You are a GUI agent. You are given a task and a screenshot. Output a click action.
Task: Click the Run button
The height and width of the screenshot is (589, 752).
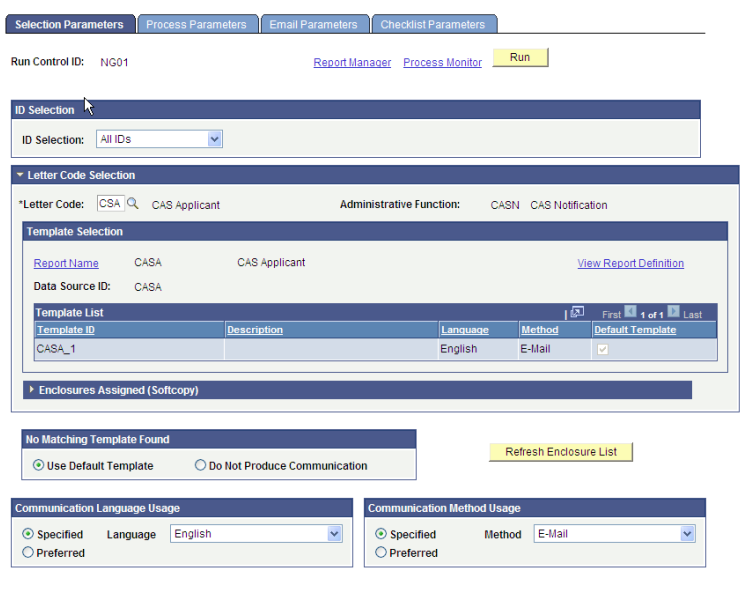pos(520,57)
